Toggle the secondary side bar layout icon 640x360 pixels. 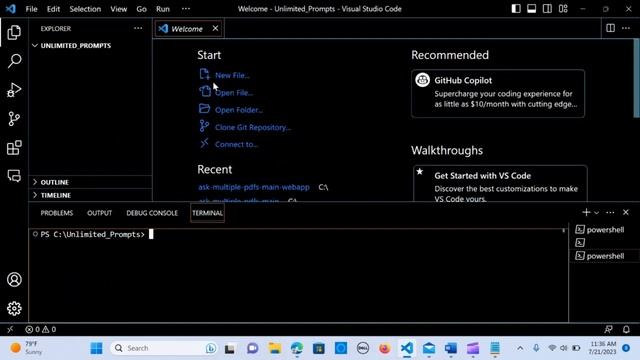coord(547,9)
